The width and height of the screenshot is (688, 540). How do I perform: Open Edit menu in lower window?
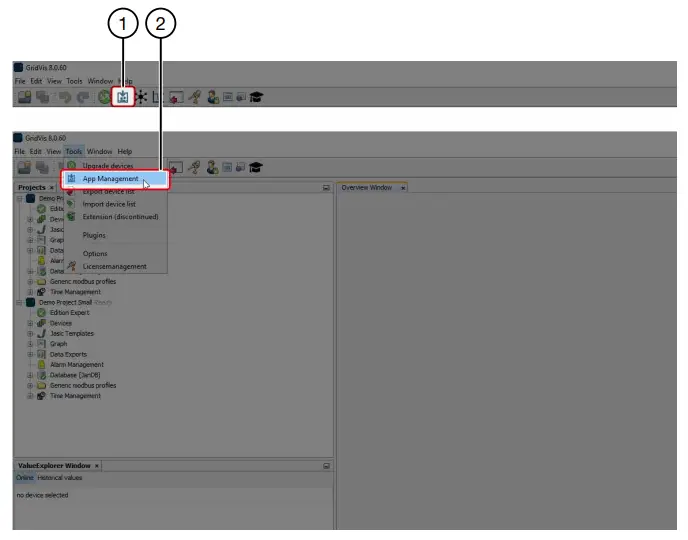pyautogui.click(x=36, y=151)
